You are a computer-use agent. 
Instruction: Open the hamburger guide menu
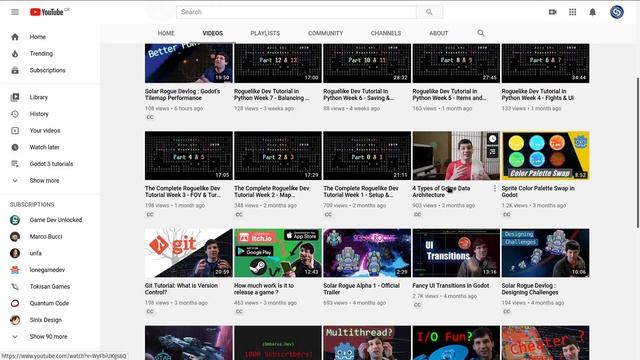point(15,12)
